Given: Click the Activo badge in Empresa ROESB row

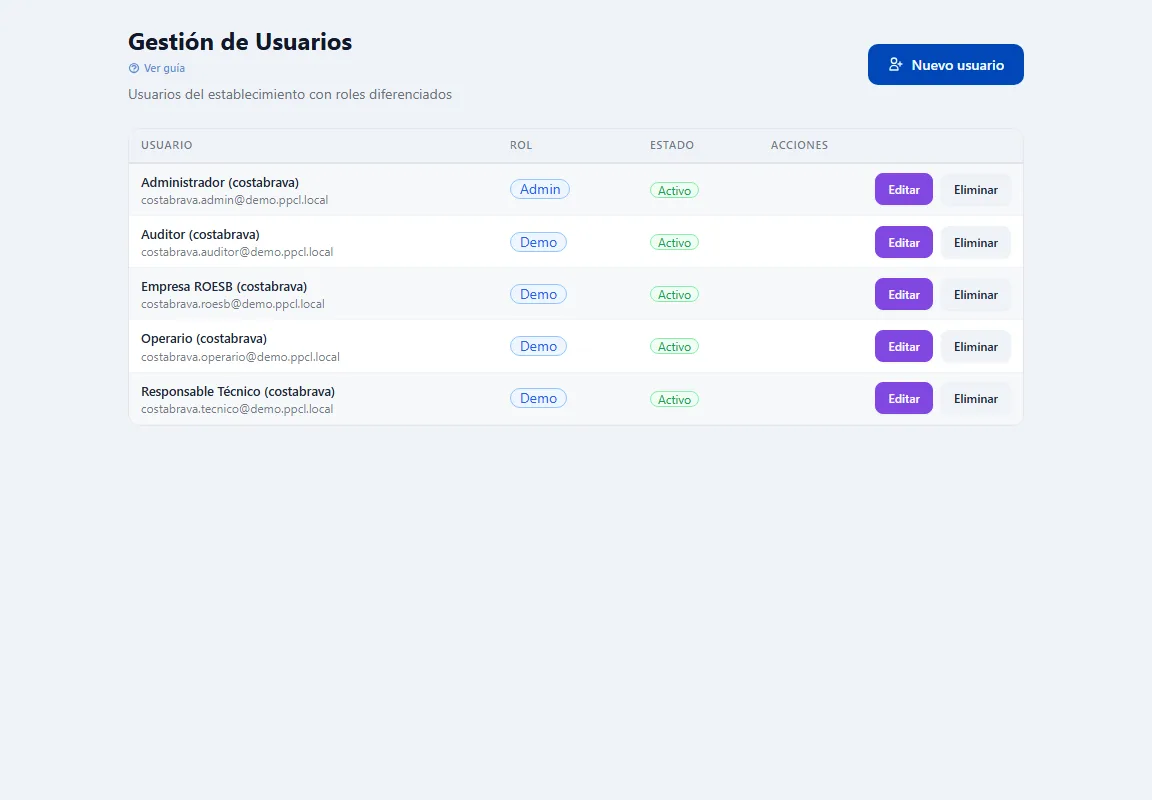Looking at the screenshot, I should click(674, 295).
